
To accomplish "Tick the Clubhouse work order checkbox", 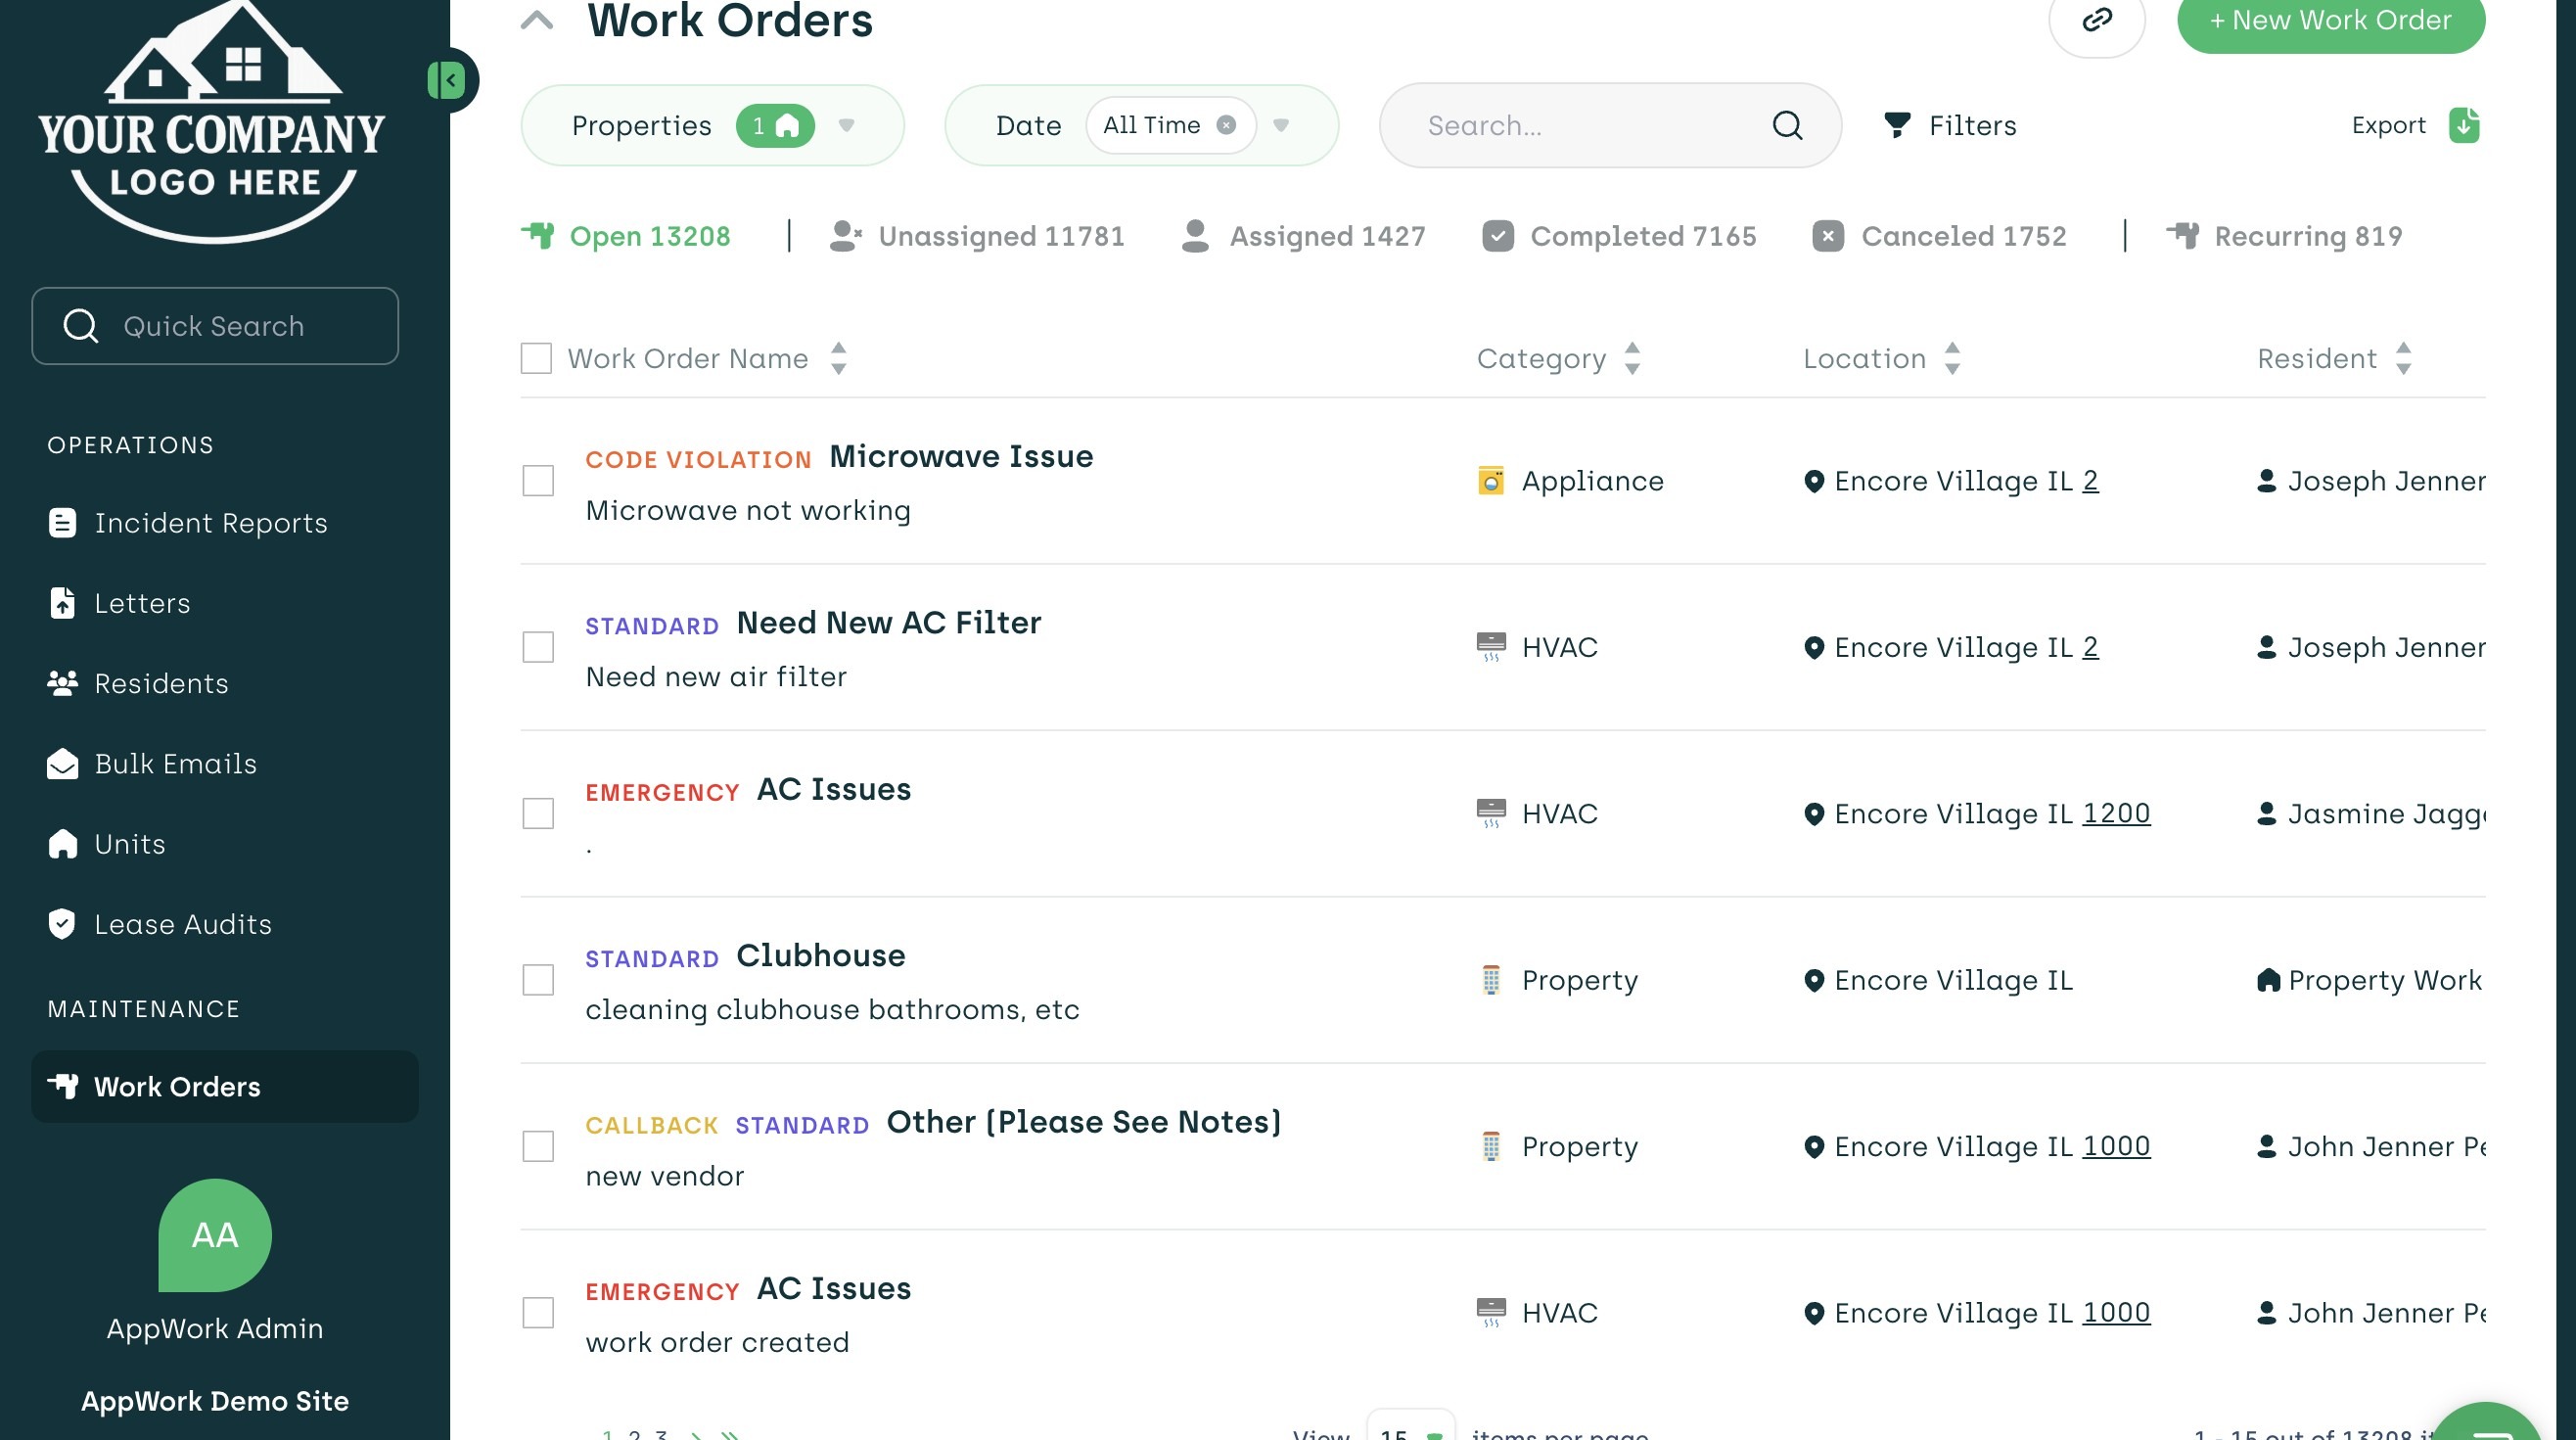I will click(x=538, y=980).
